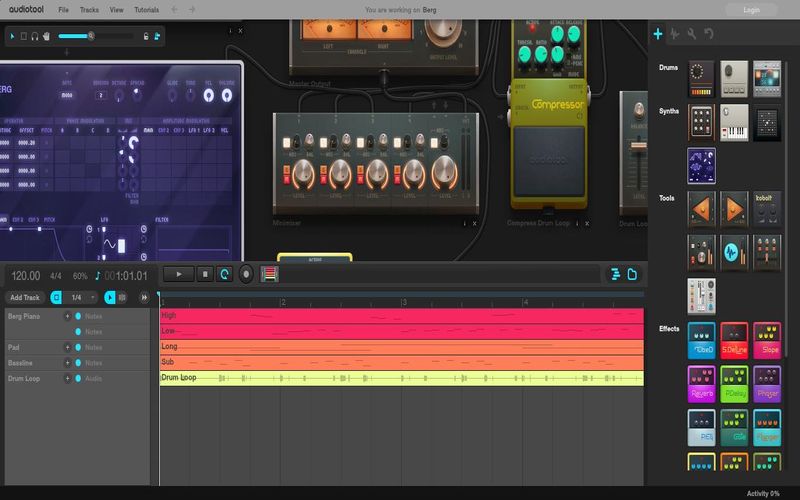Add the right-pointing orange arrow tool

point(734,209)
